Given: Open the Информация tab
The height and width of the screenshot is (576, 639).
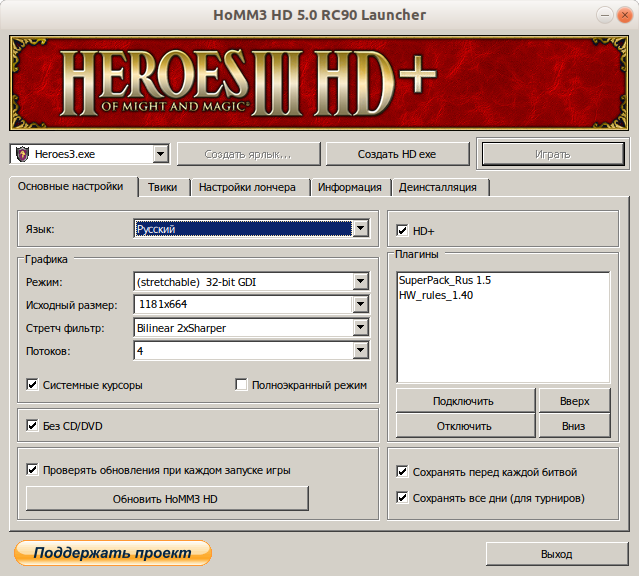Looking at the screenshot, I should [x=350, y=188].
